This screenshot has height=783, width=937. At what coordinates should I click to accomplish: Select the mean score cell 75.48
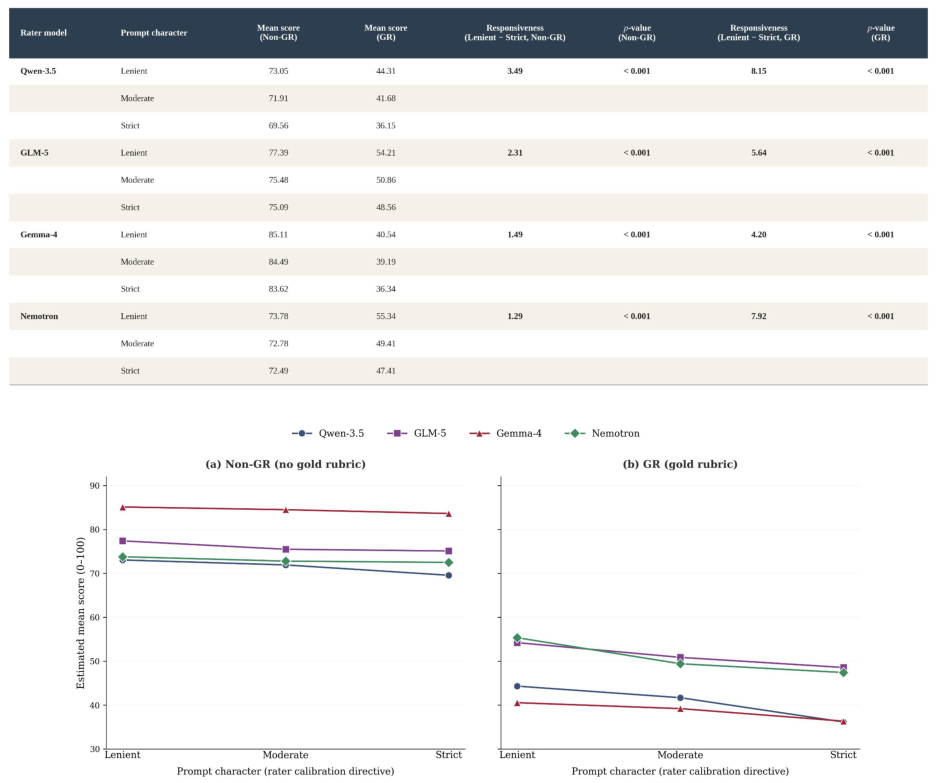click(x=278, y=180)
